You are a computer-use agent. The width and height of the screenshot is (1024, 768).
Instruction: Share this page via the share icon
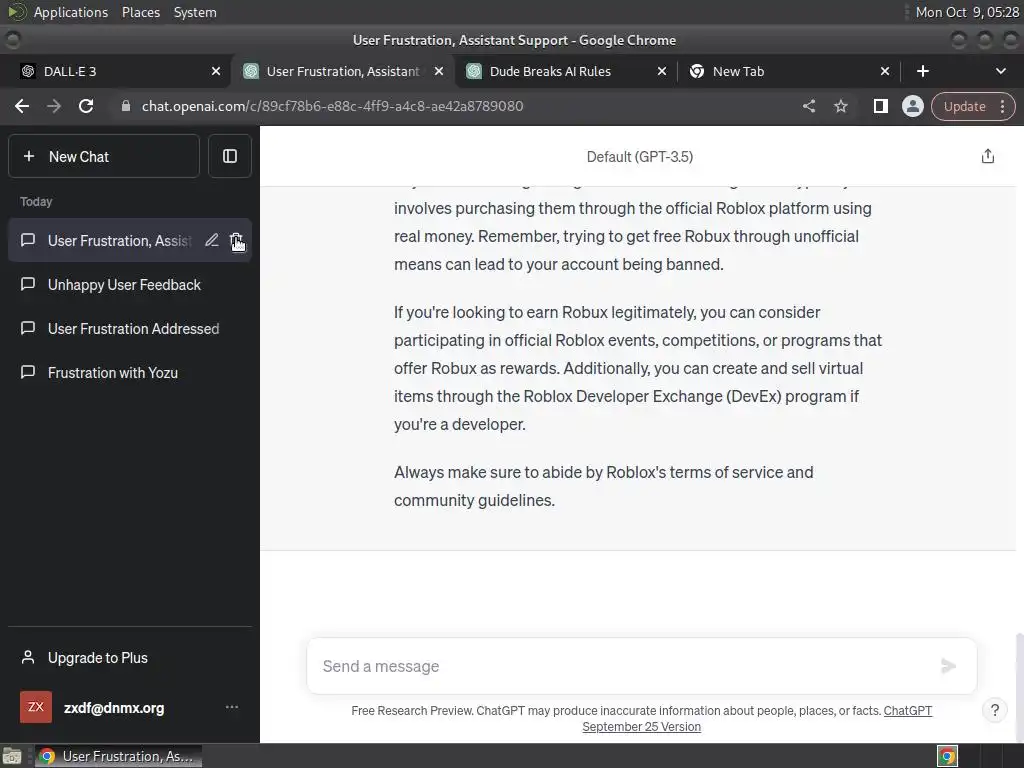click(x=808, y=106)
